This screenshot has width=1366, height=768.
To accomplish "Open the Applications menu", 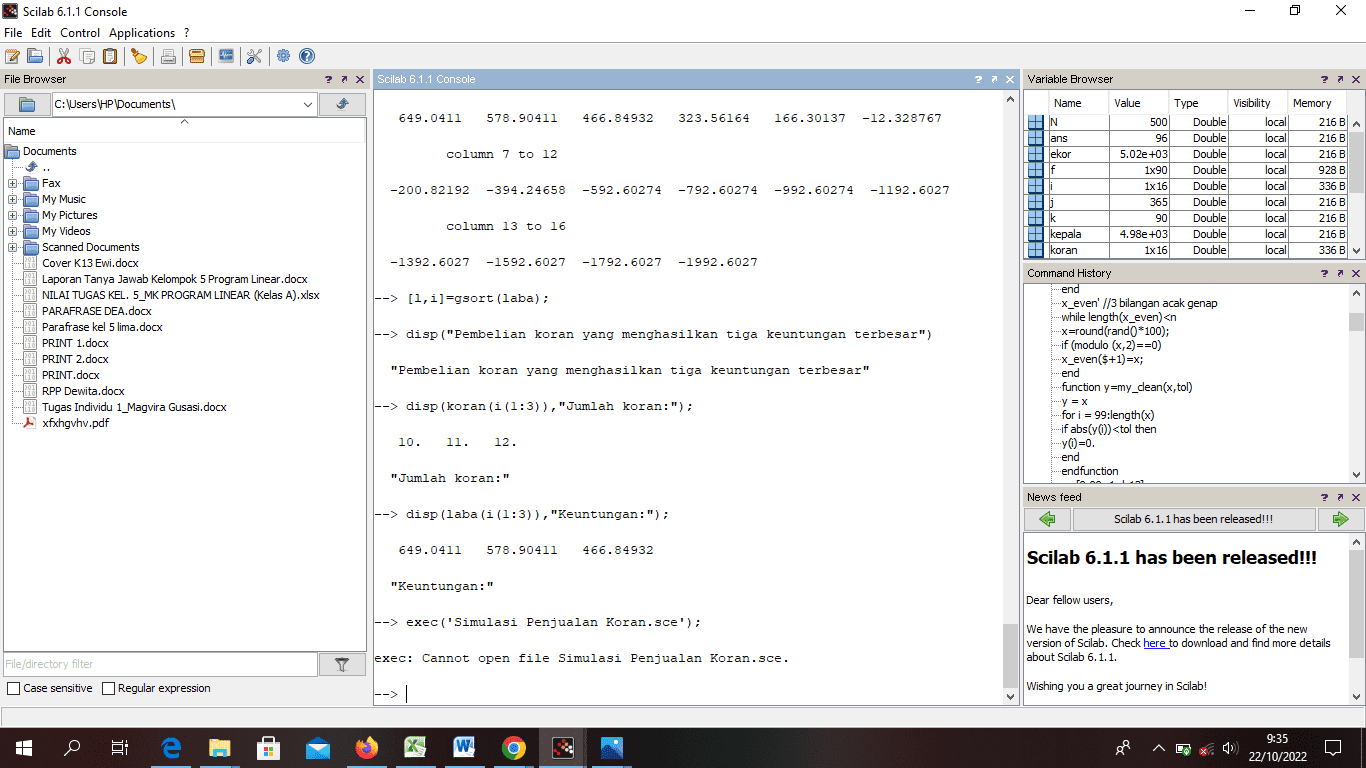I will point(142,33).
